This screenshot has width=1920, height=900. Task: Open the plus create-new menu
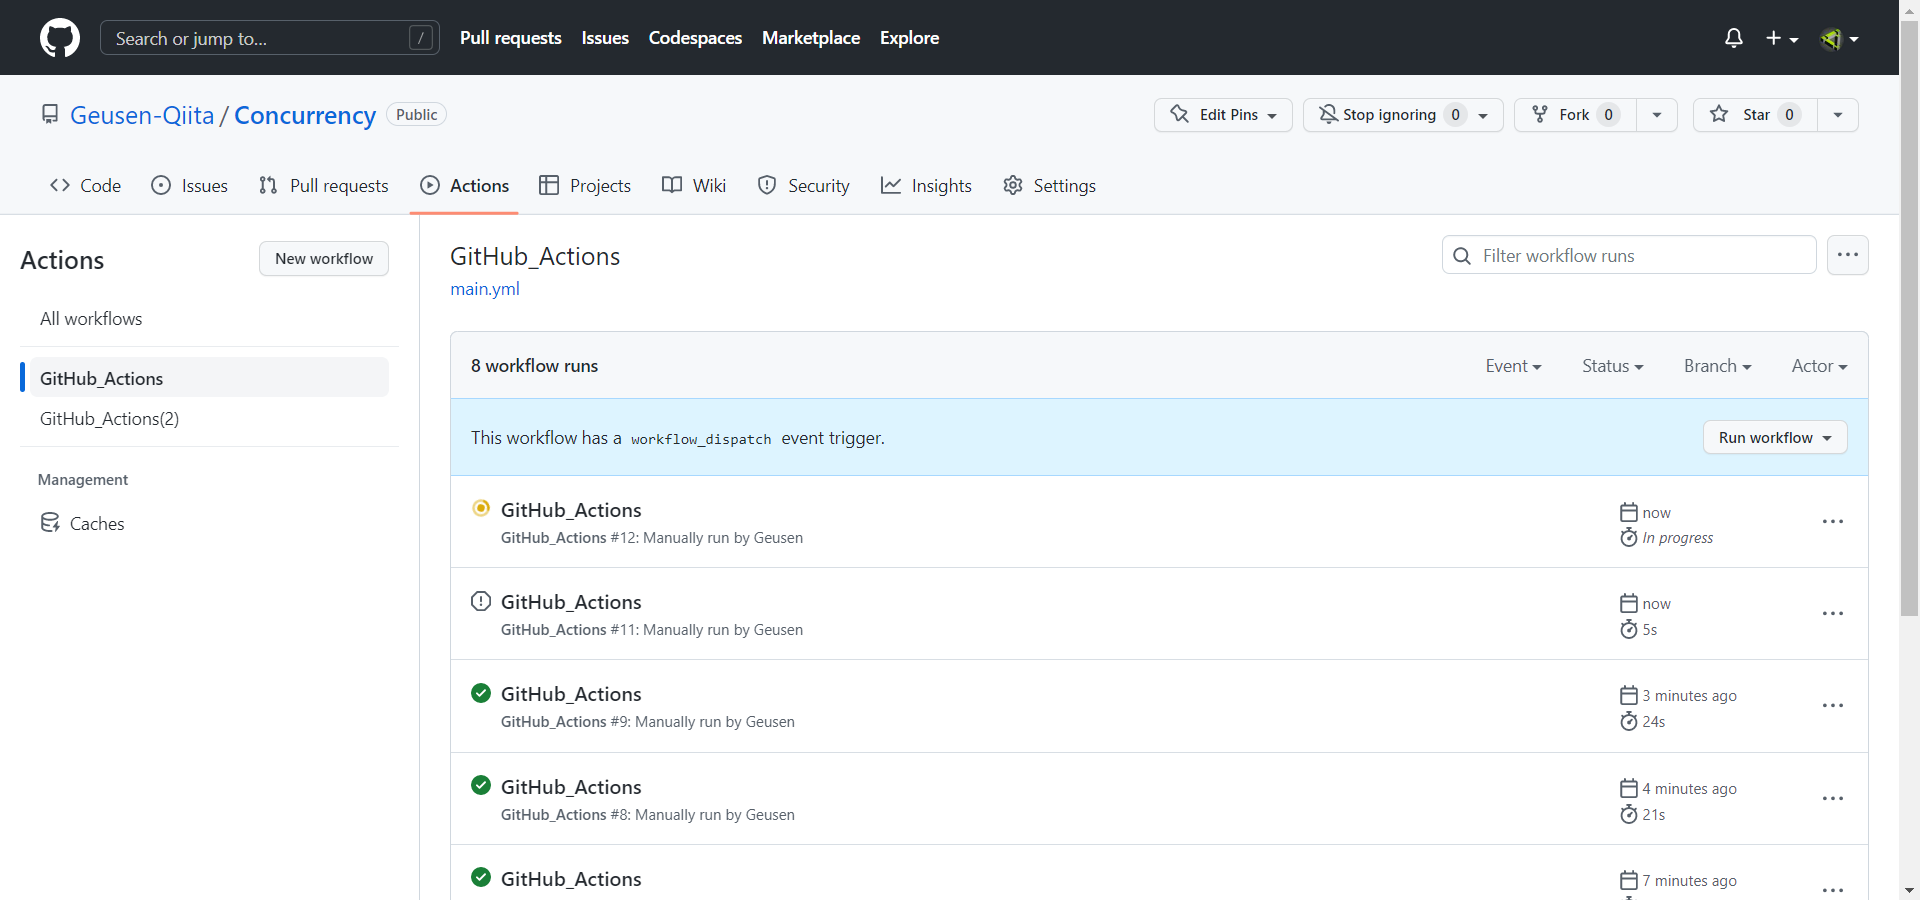[1782, 38]
